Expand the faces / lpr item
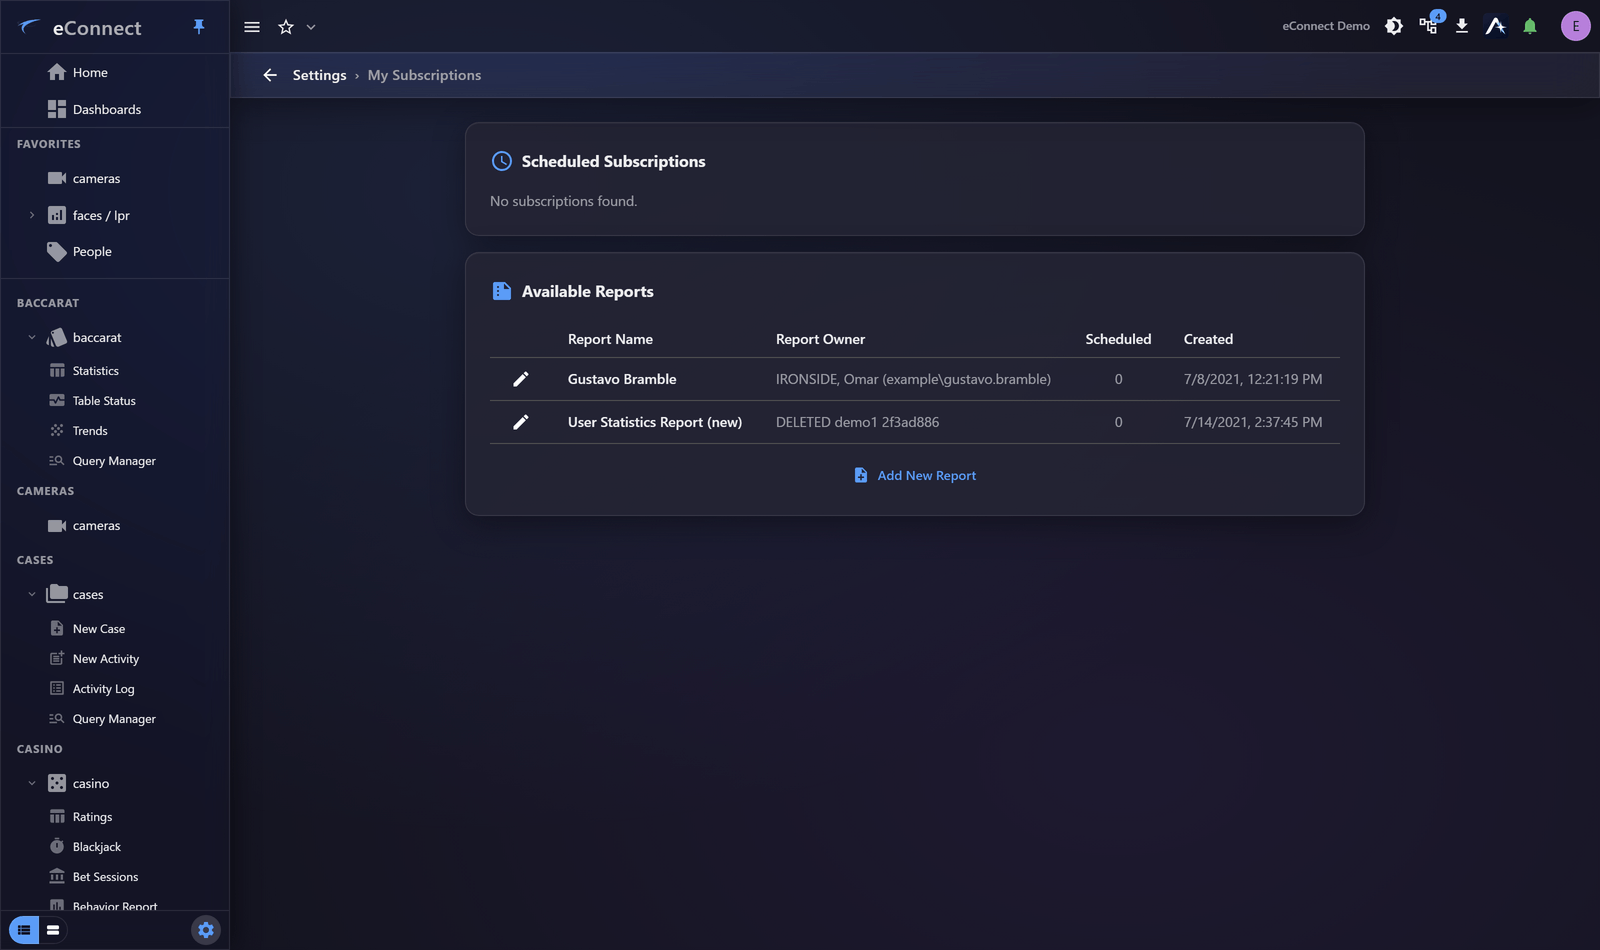 pos(32,215)
